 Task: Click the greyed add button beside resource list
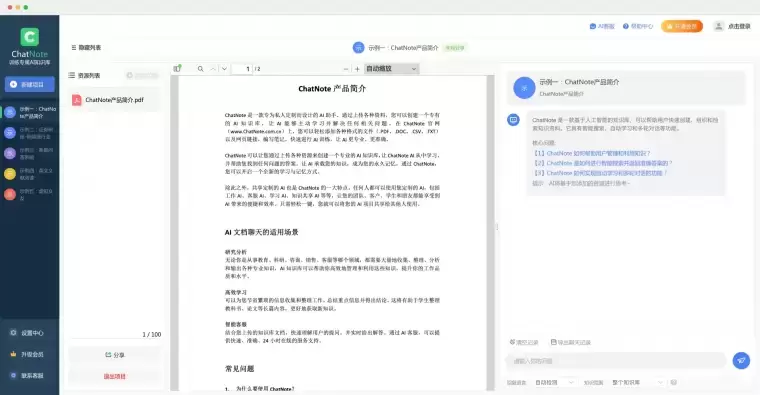(142, 75)
